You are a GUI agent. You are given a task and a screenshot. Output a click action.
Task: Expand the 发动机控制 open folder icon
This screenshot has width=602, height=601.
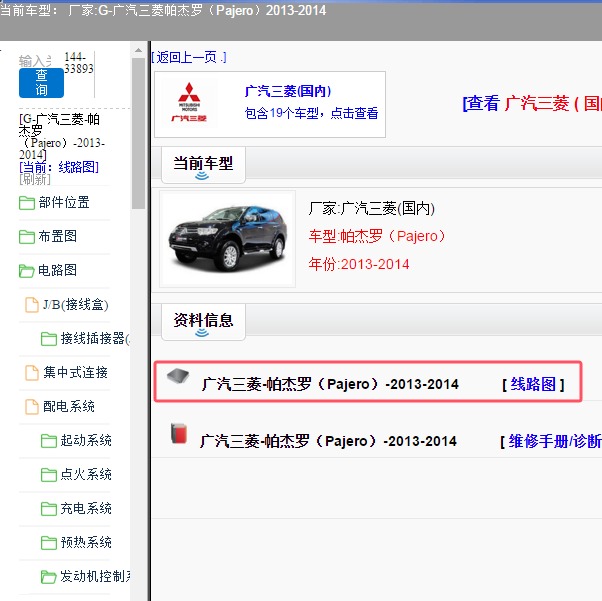[49, 577]
